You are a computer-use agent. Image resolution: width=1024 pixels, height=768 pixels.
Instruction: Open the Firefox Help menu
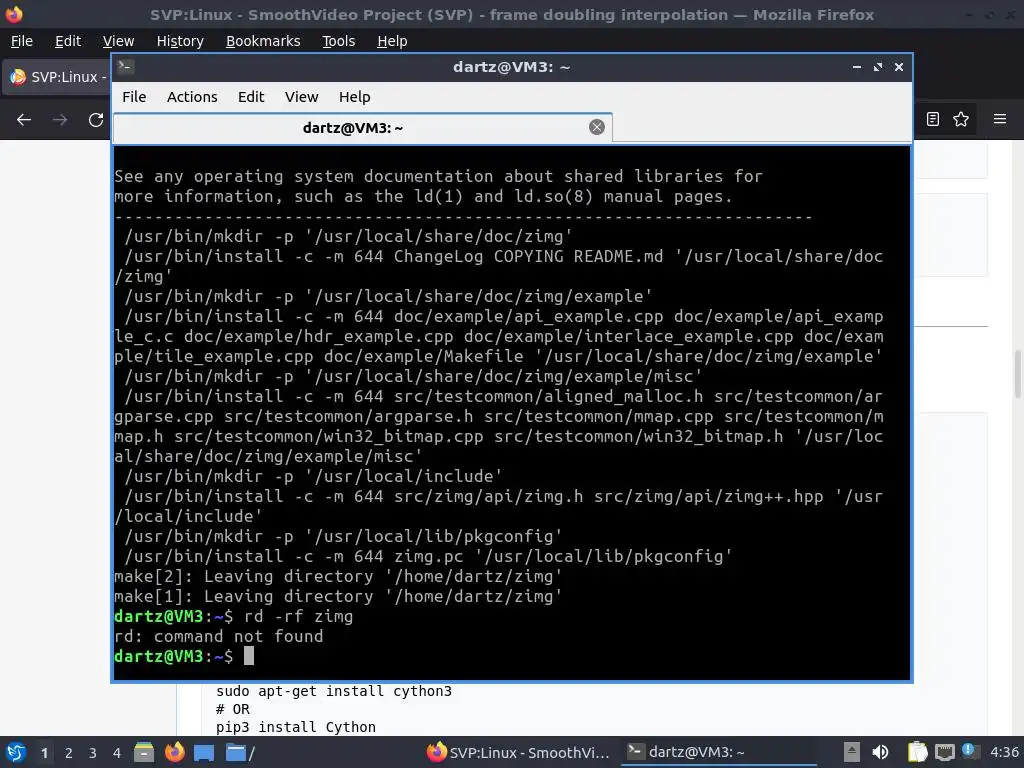(392, 41)
